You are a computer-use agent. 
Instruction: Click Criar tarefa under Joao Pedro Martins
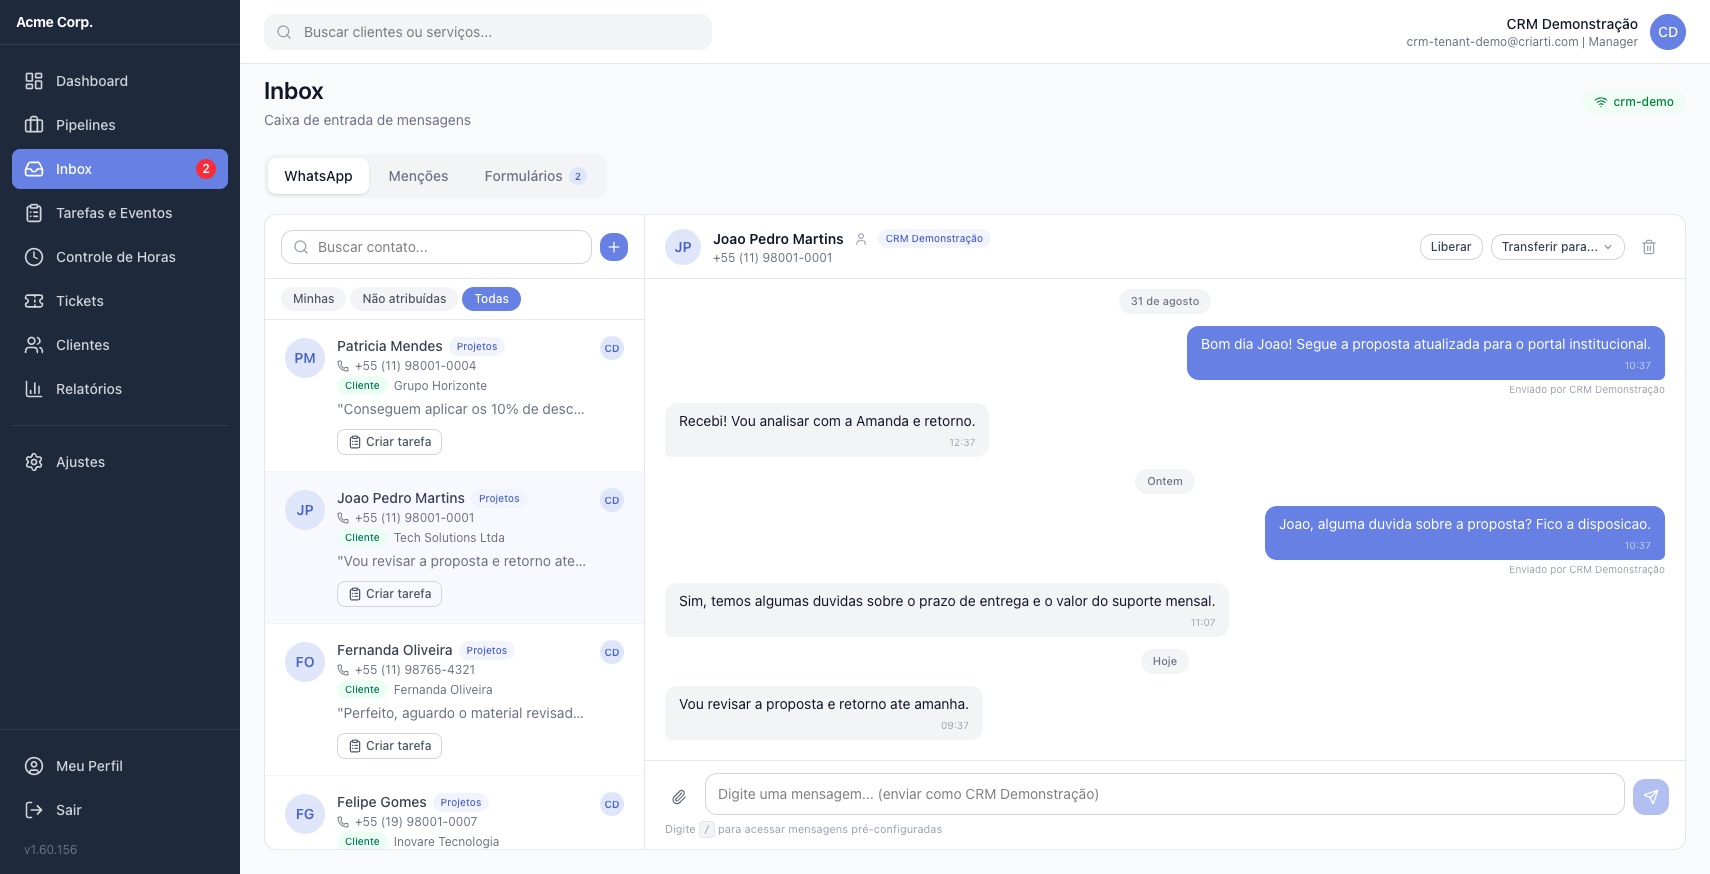point(390,594)
